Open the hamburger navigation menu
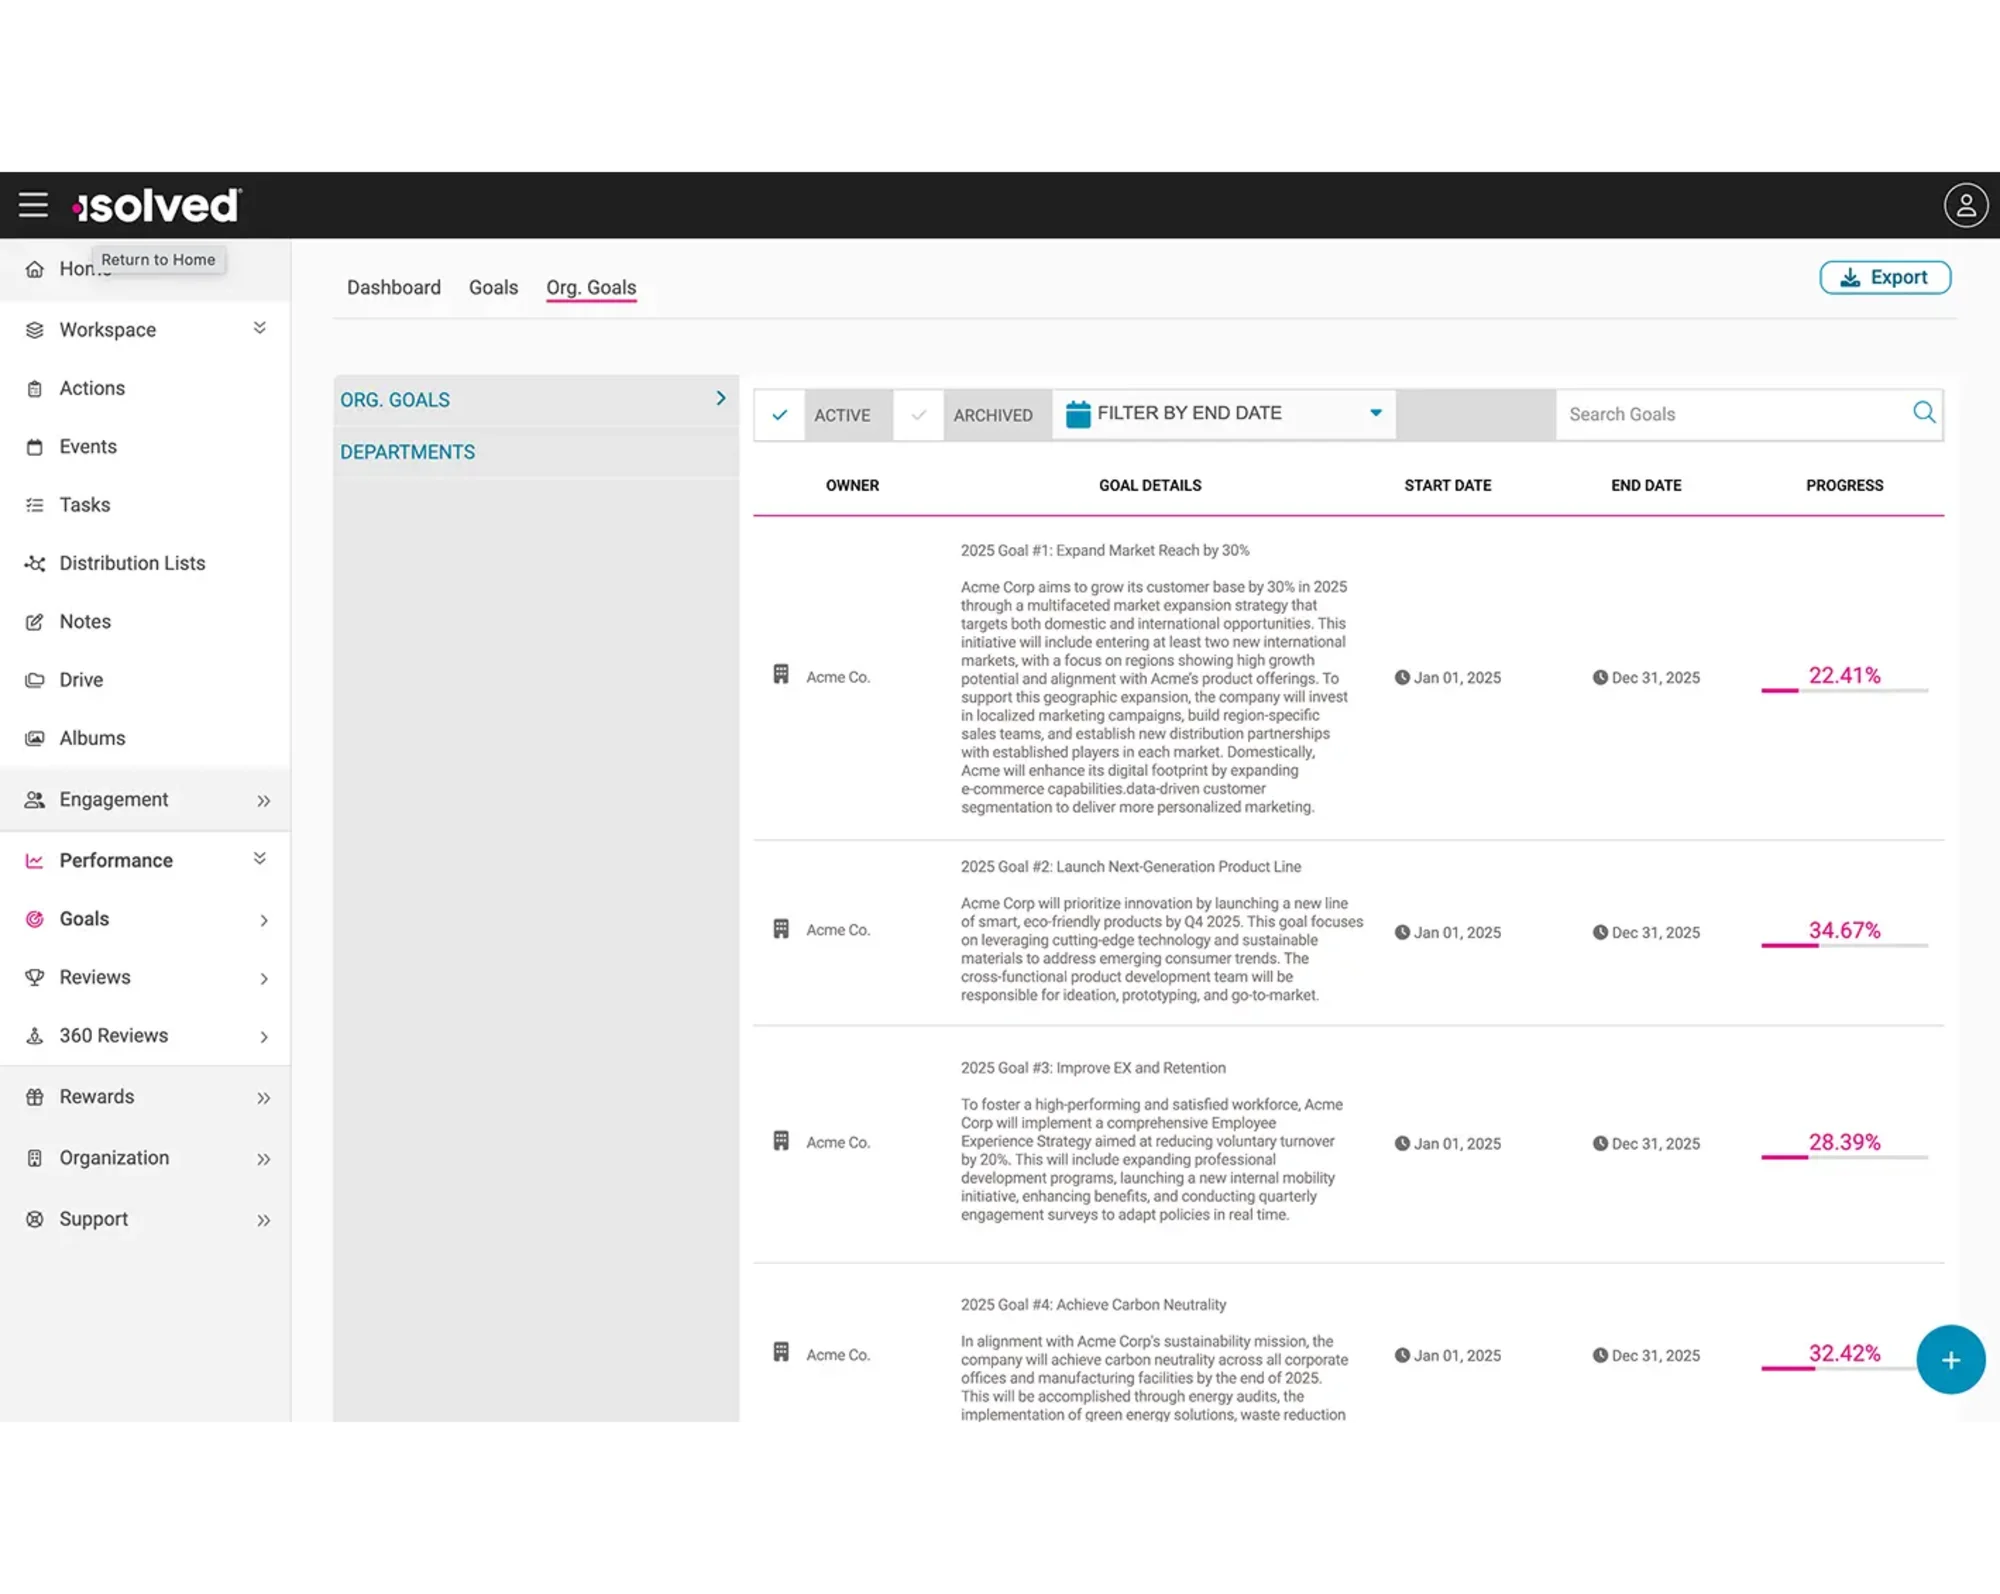Screen dimensions: 2000x1594 [33, 204]
